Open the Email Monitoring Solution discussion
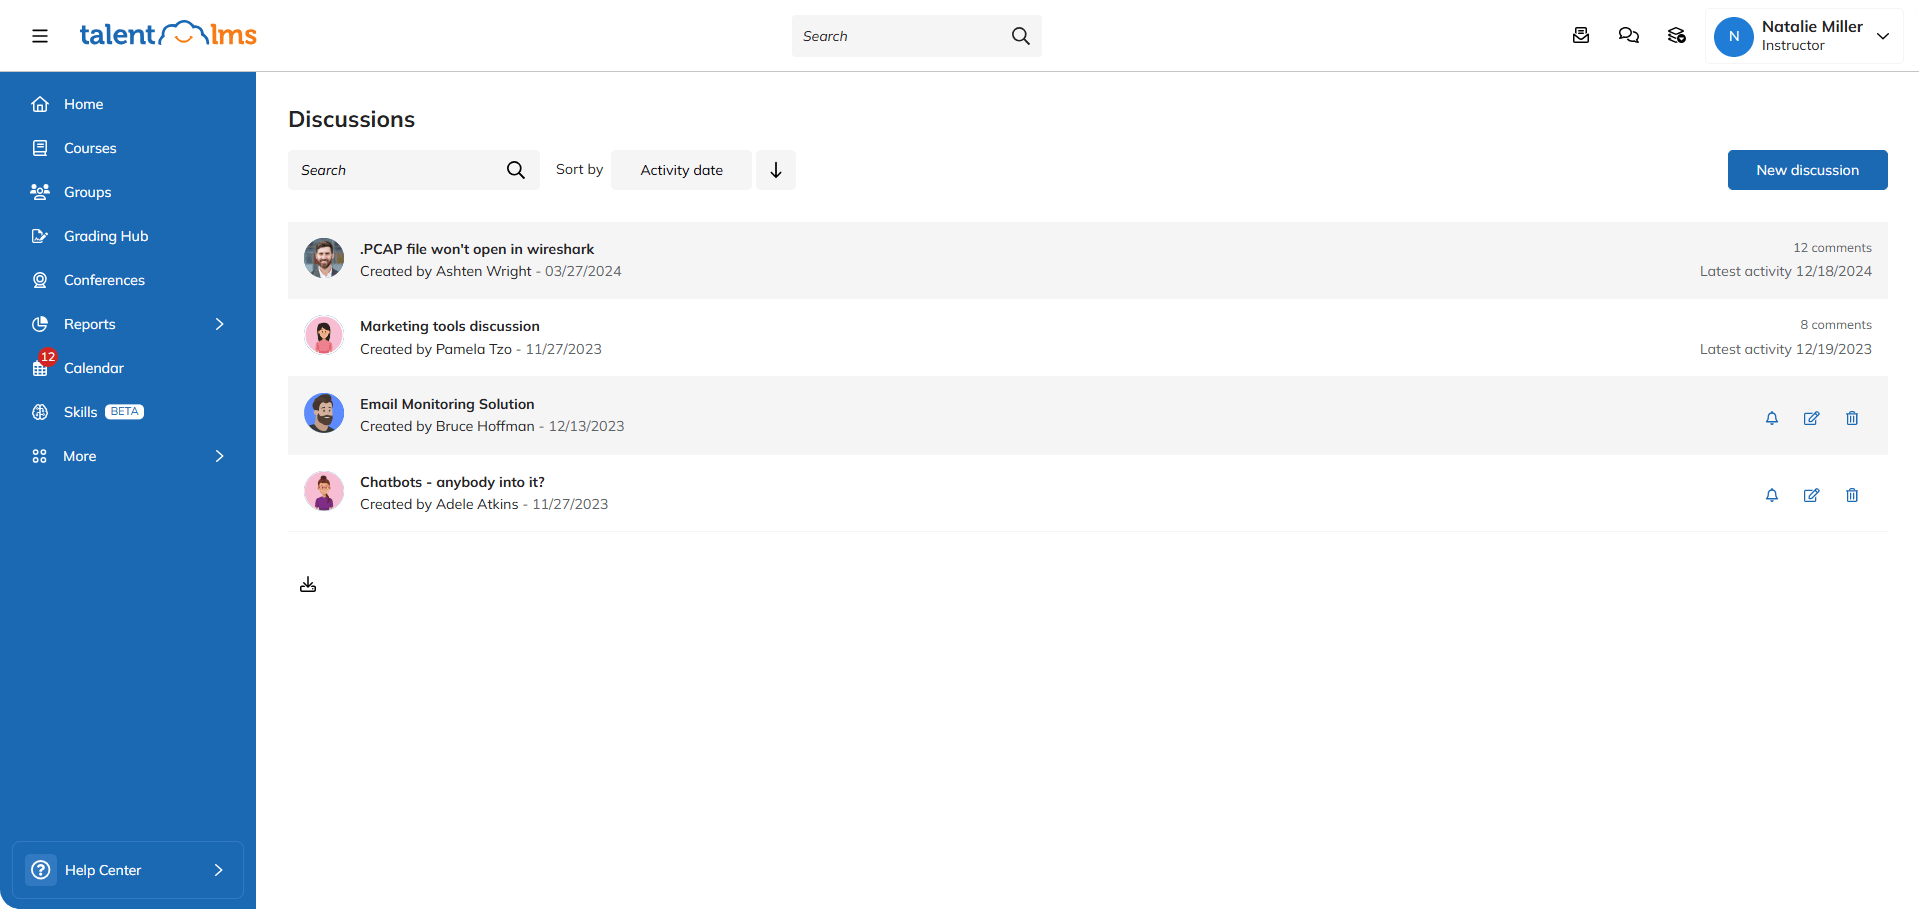The width and height of the screenshot is (1919, 909). click(447, 404)
